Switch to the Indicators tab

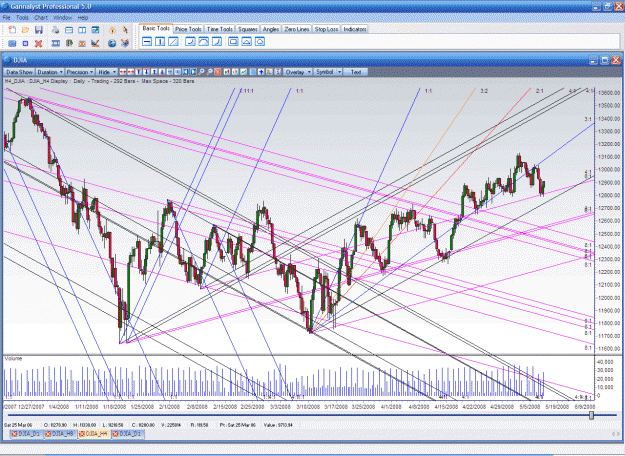coord(355,29)
